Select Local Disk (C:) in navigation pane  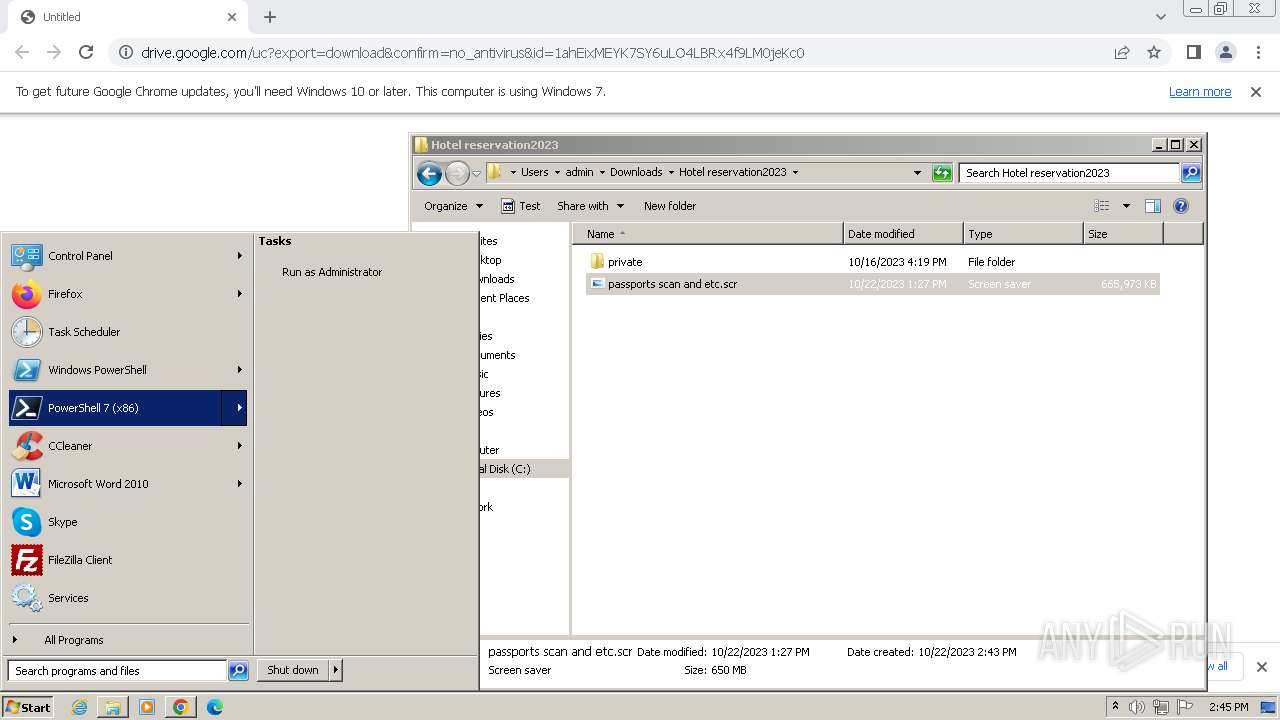[x=524, y=469]
